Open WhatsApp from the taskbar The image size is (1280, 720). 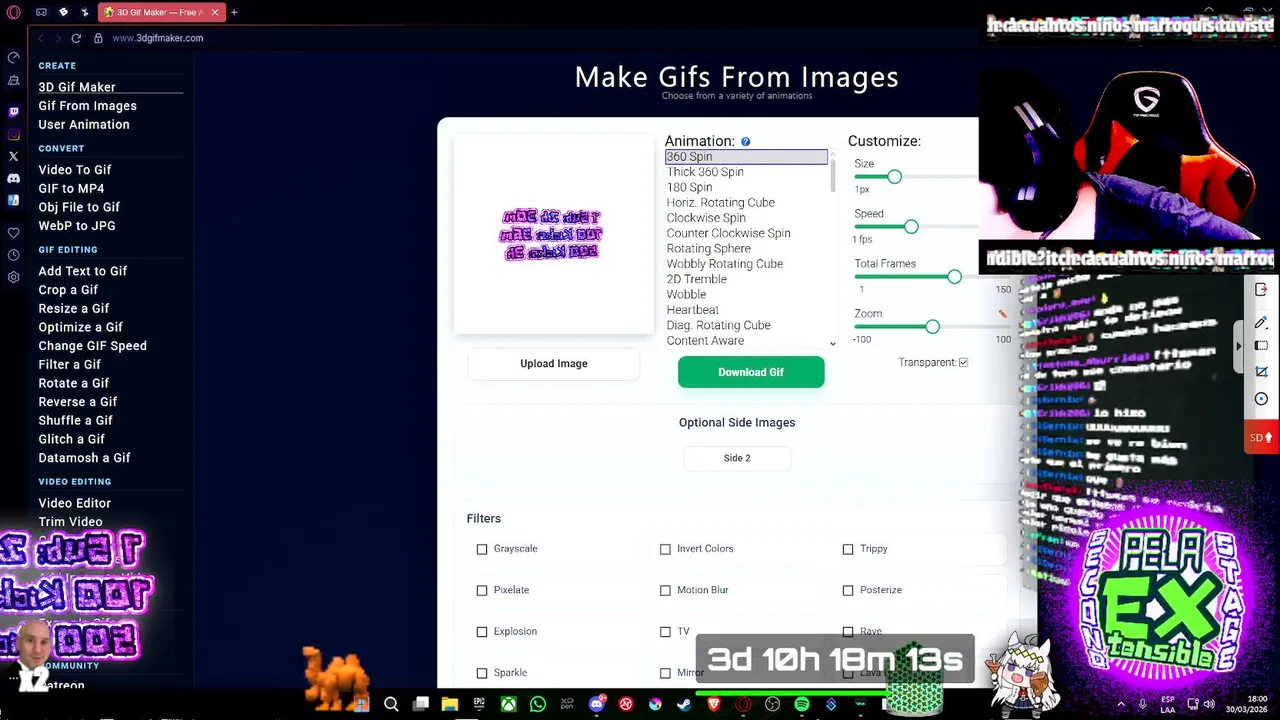point(538,704)
